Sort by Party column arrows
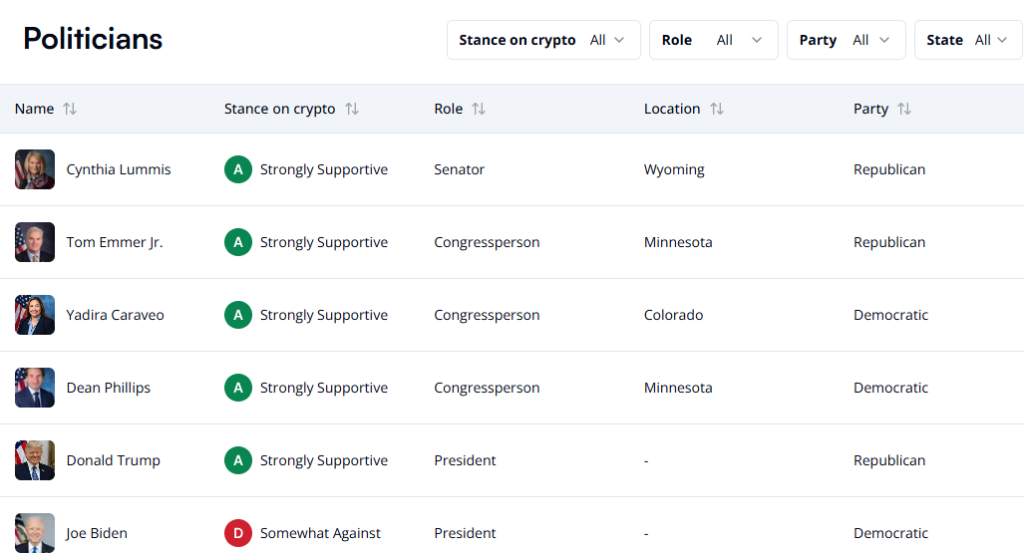Image resolution: width=1024 pixels, height=555 pixels. [904, 109]
